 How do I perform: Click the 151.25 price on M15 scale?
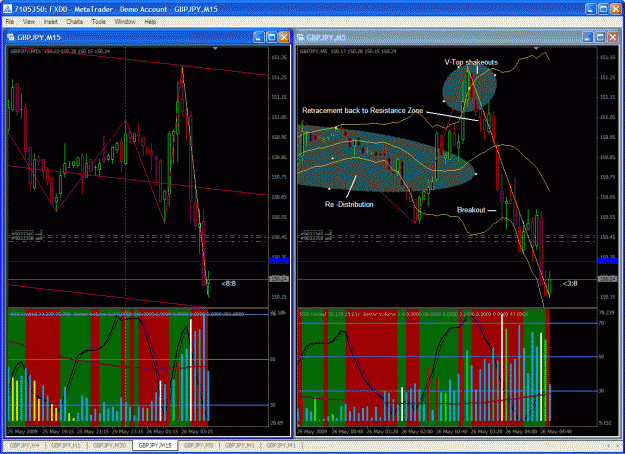[279, 77]
